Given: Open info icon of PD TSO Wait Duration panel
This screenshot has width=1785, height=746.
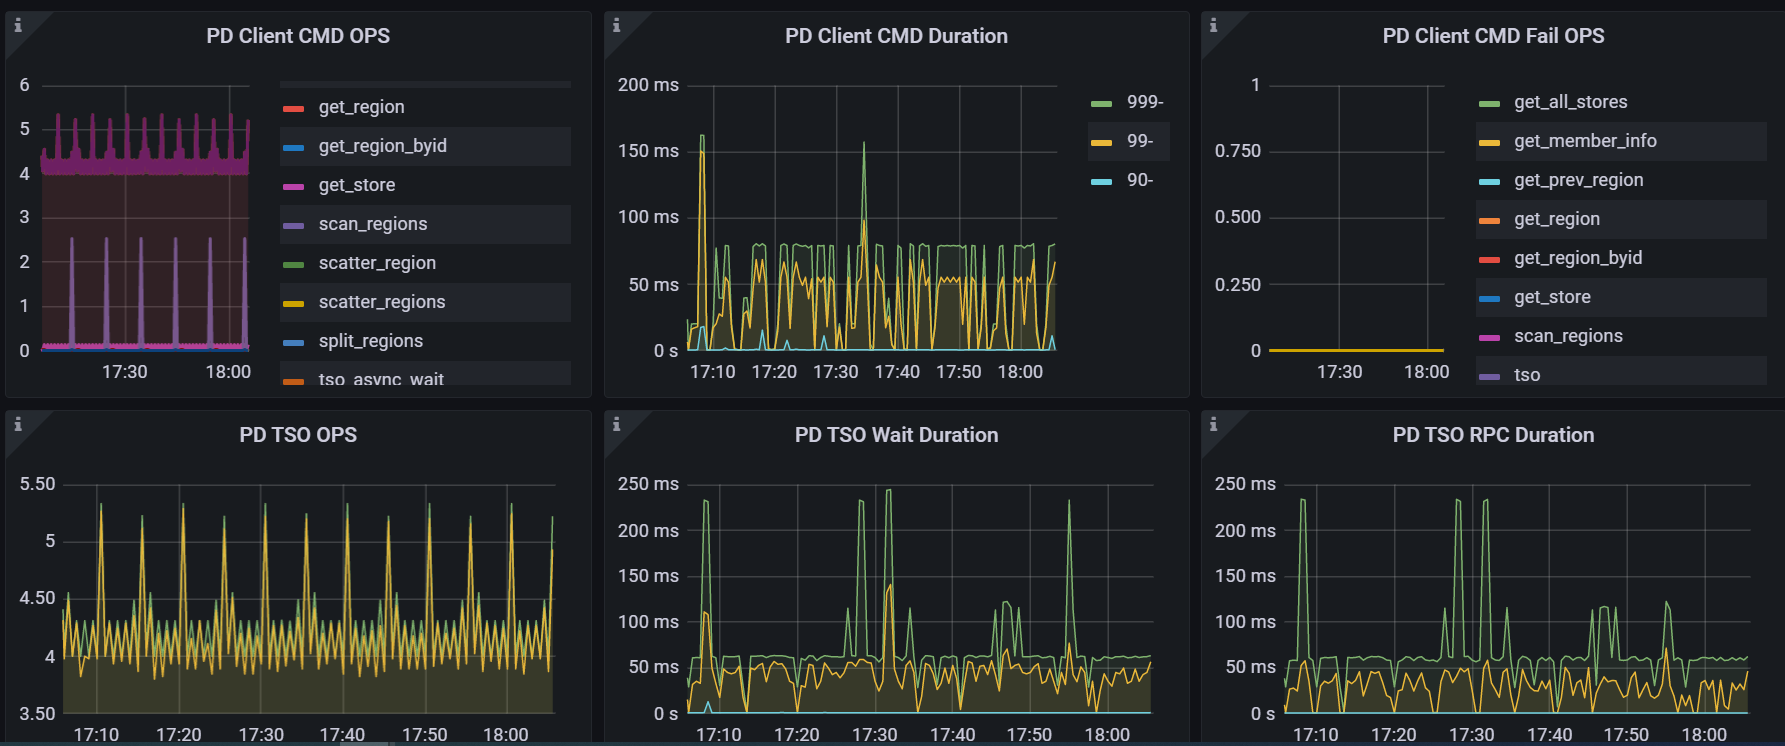Looking at the screenshot, I should coord(616,424).
